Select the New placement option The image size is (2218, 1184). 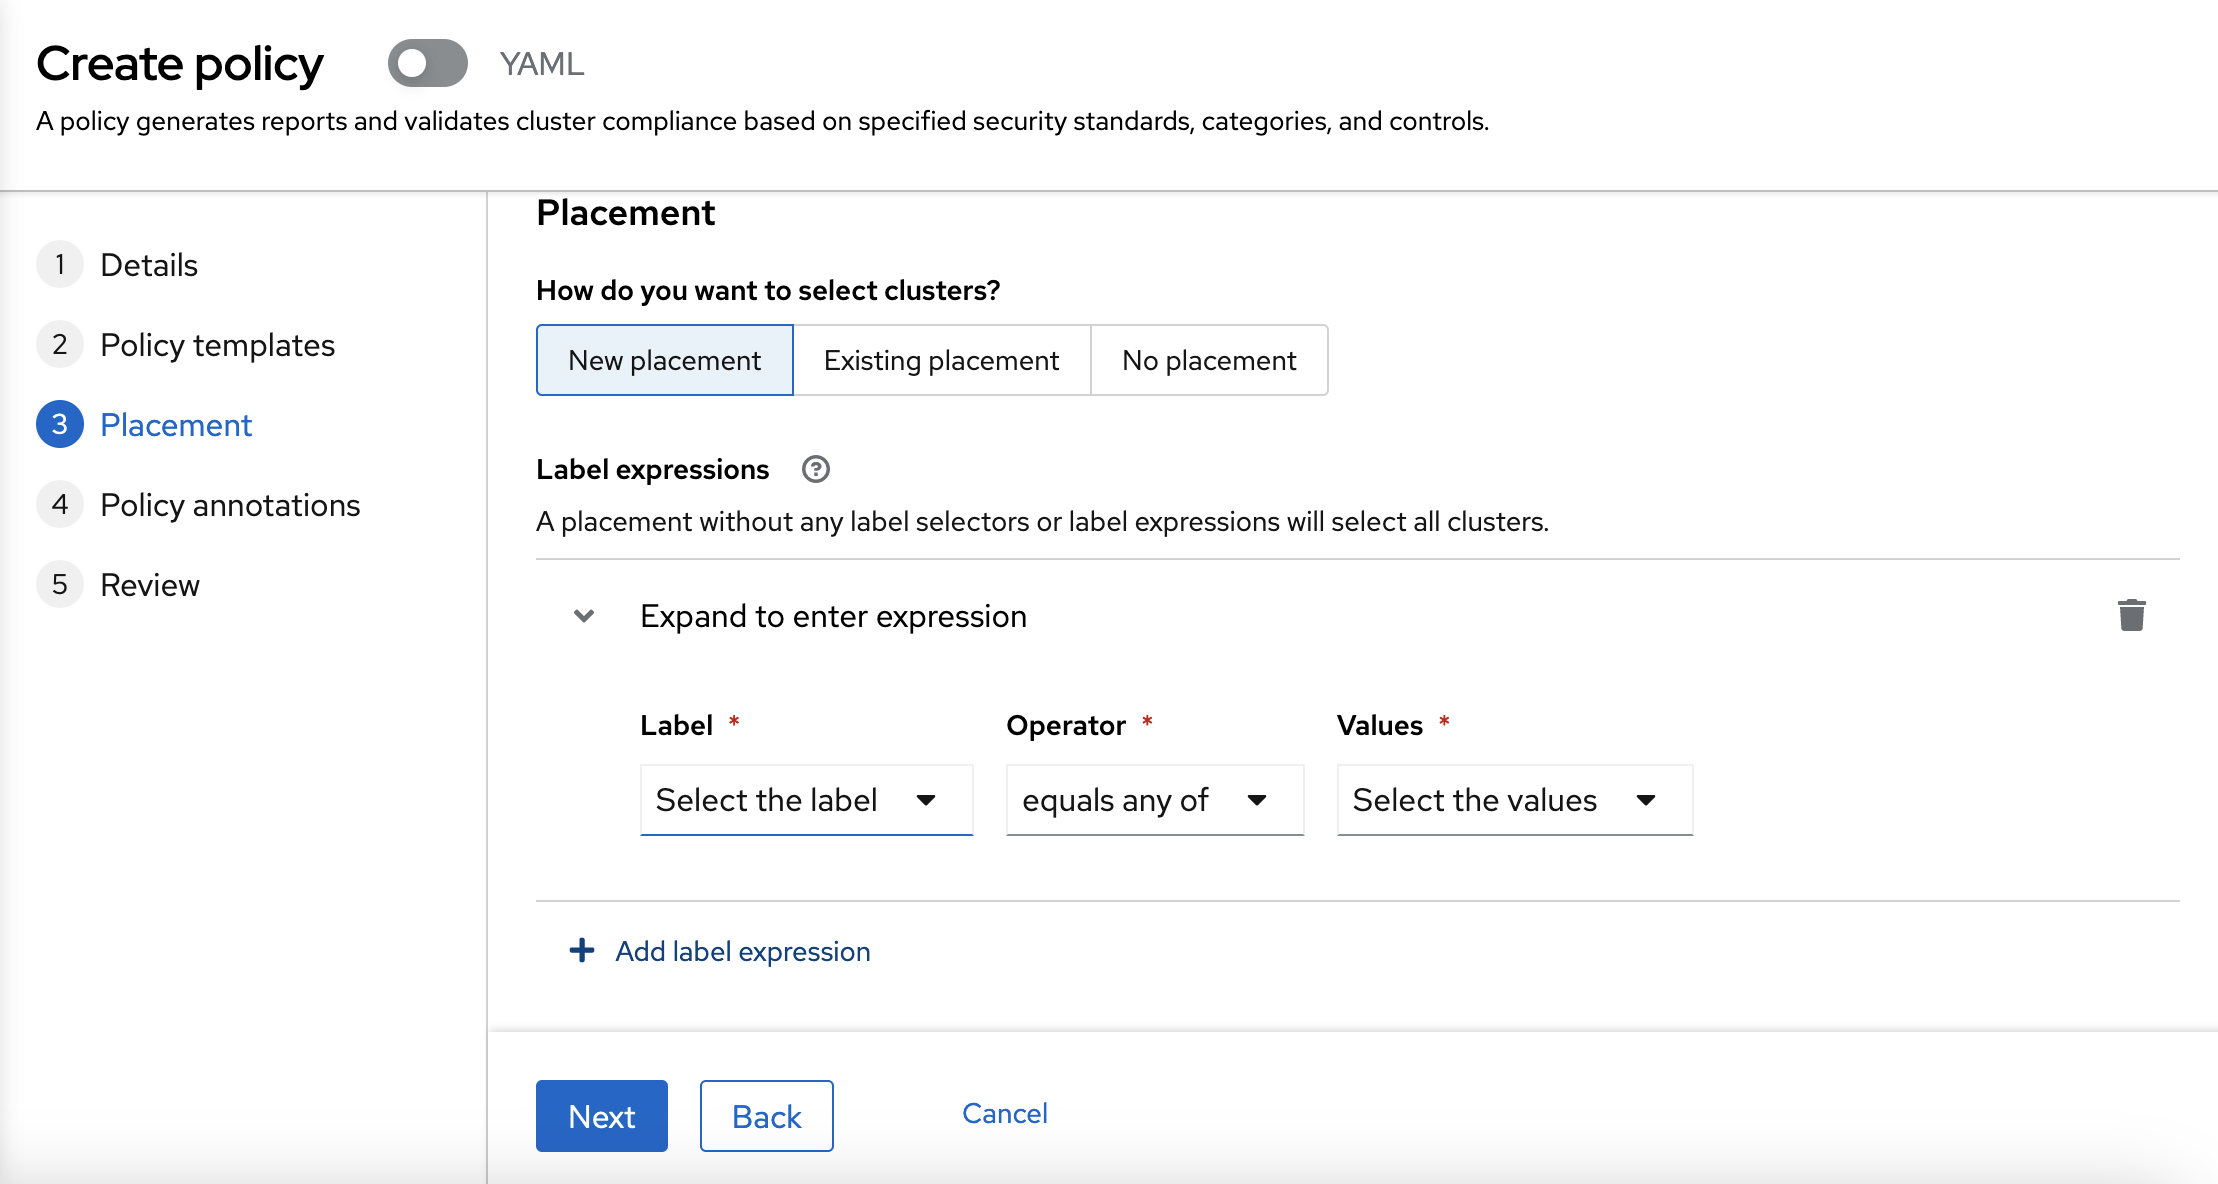coord(664,360)
